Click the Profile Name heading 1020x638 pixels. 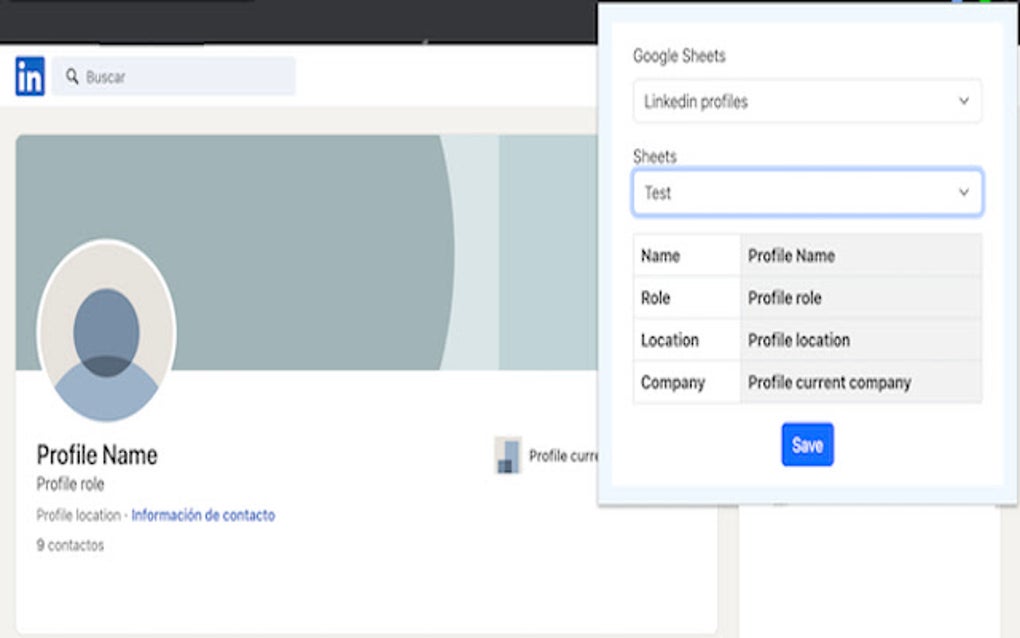pos(97,455)
